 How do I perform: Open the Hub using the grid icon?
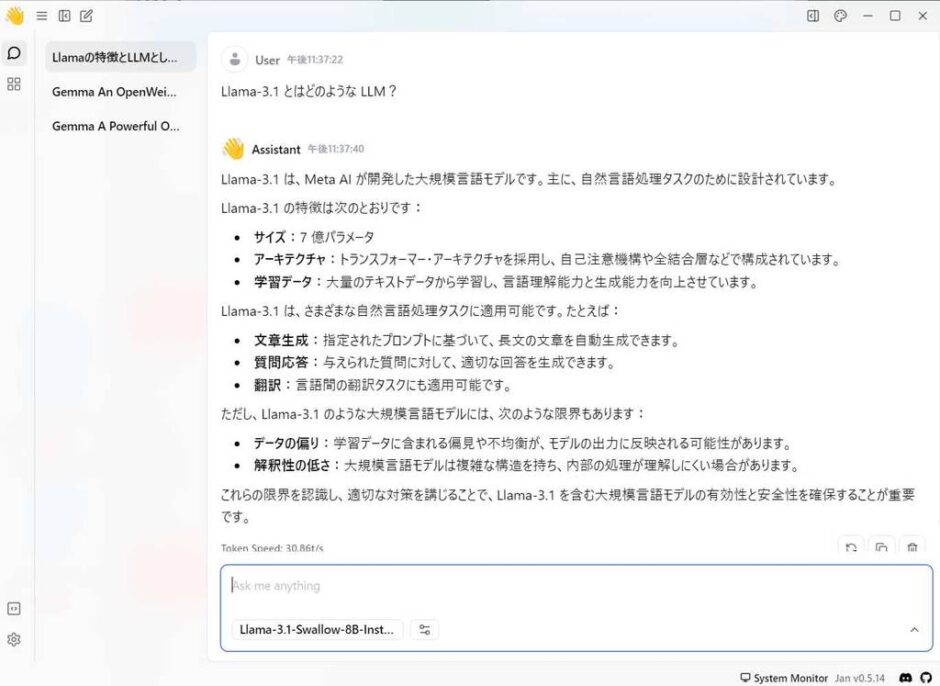pyautogui.click(x=14, y=84)
